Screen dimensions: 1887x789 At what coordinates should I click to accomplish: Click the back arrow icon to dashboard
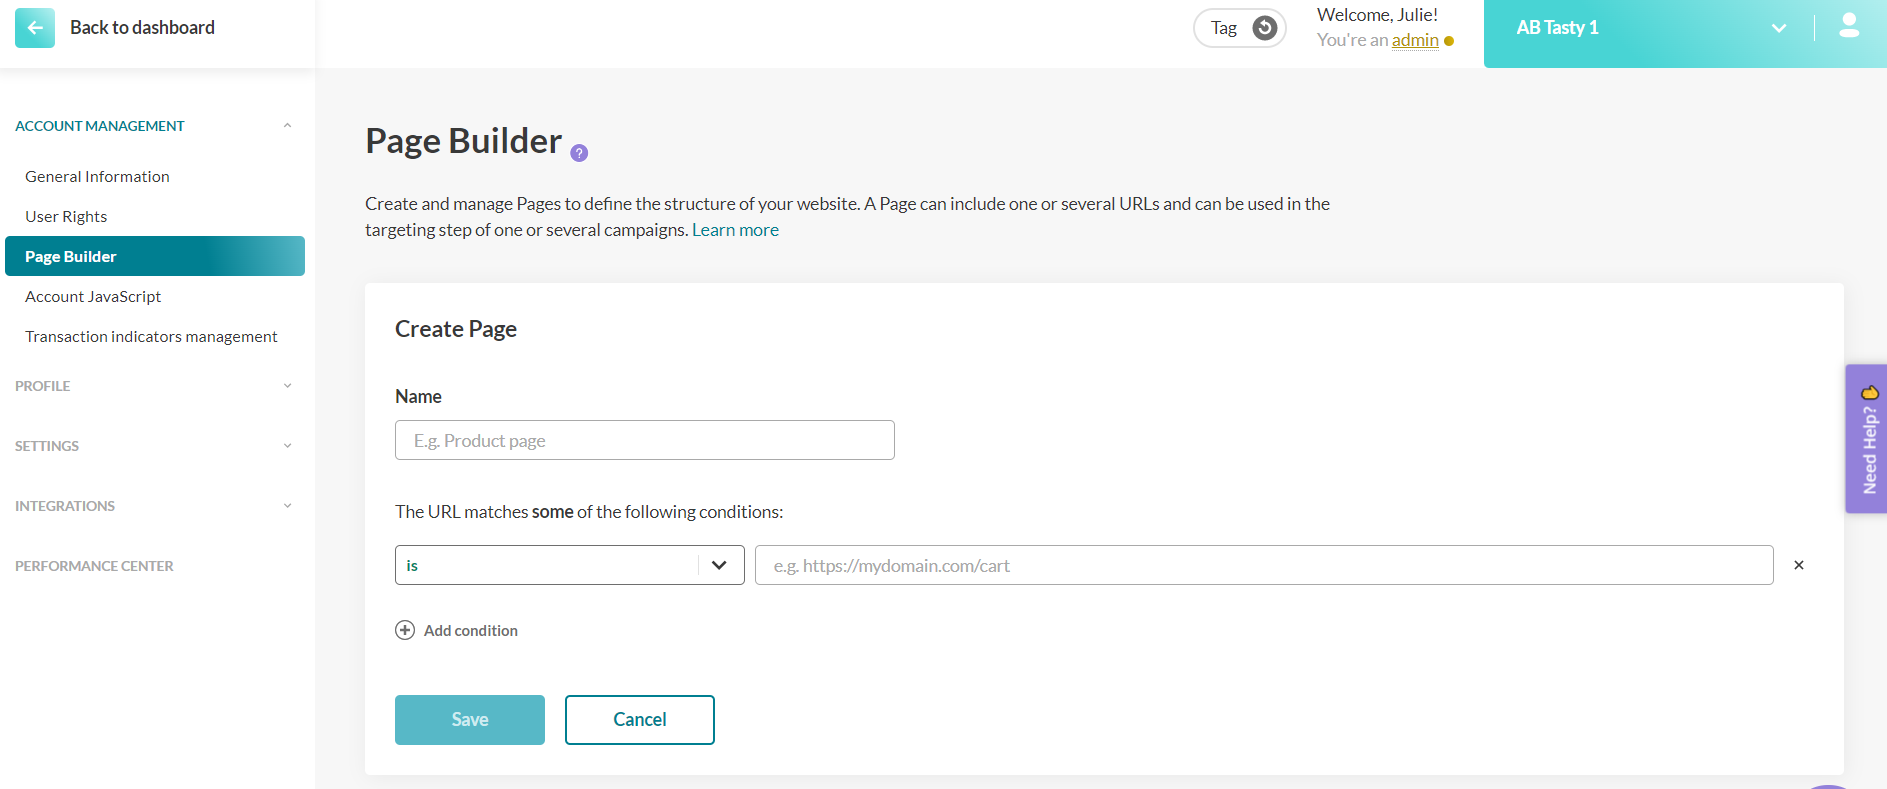(35, 28)
